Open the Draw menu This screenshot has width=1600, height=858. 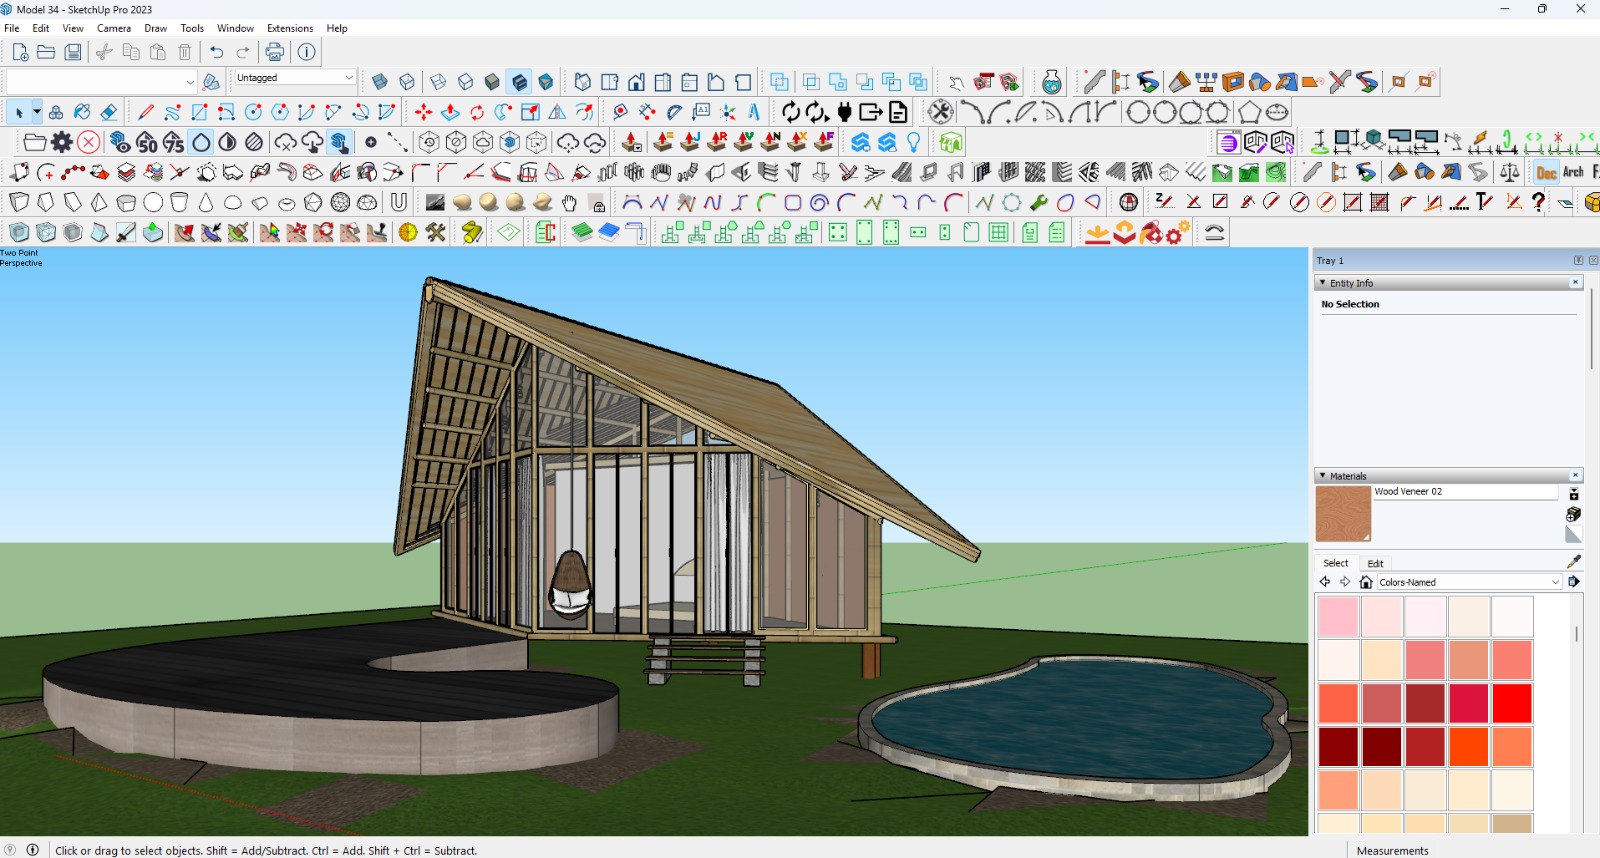[x=156, y=28]
